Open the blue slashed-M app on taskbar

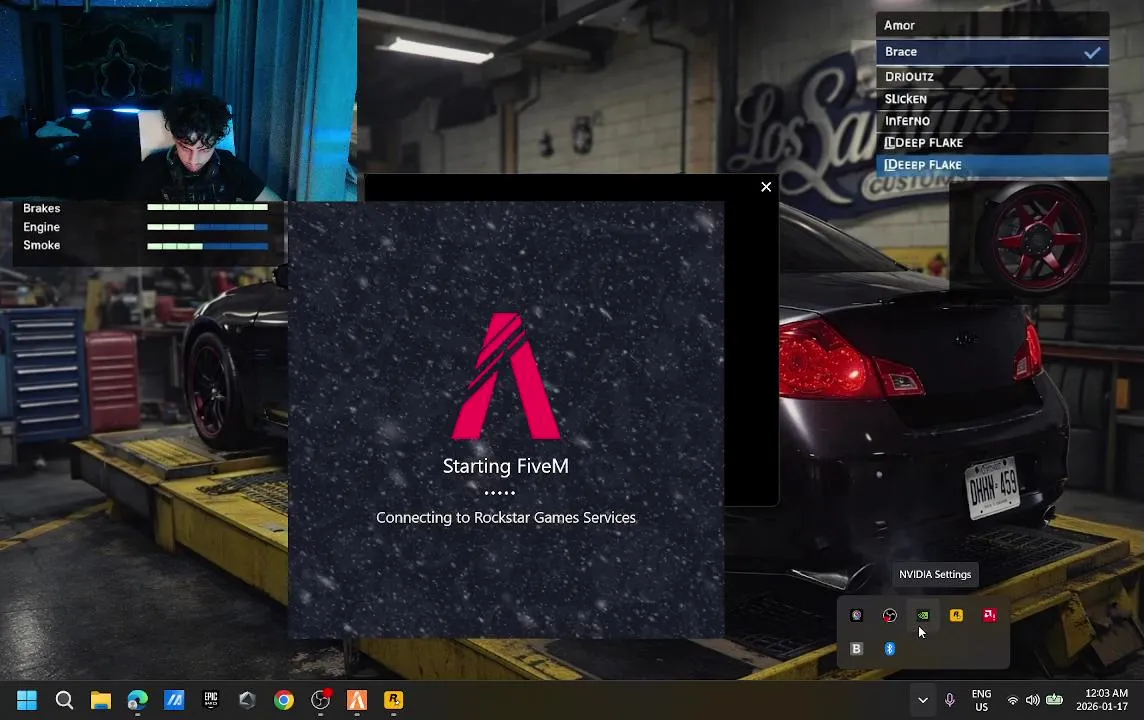[x=174, y=700]
